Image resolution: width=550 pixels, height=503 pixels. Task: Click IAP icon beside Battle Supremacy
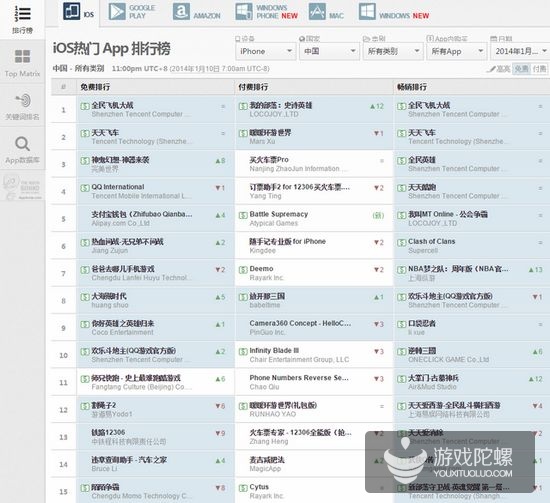[243, 215]
